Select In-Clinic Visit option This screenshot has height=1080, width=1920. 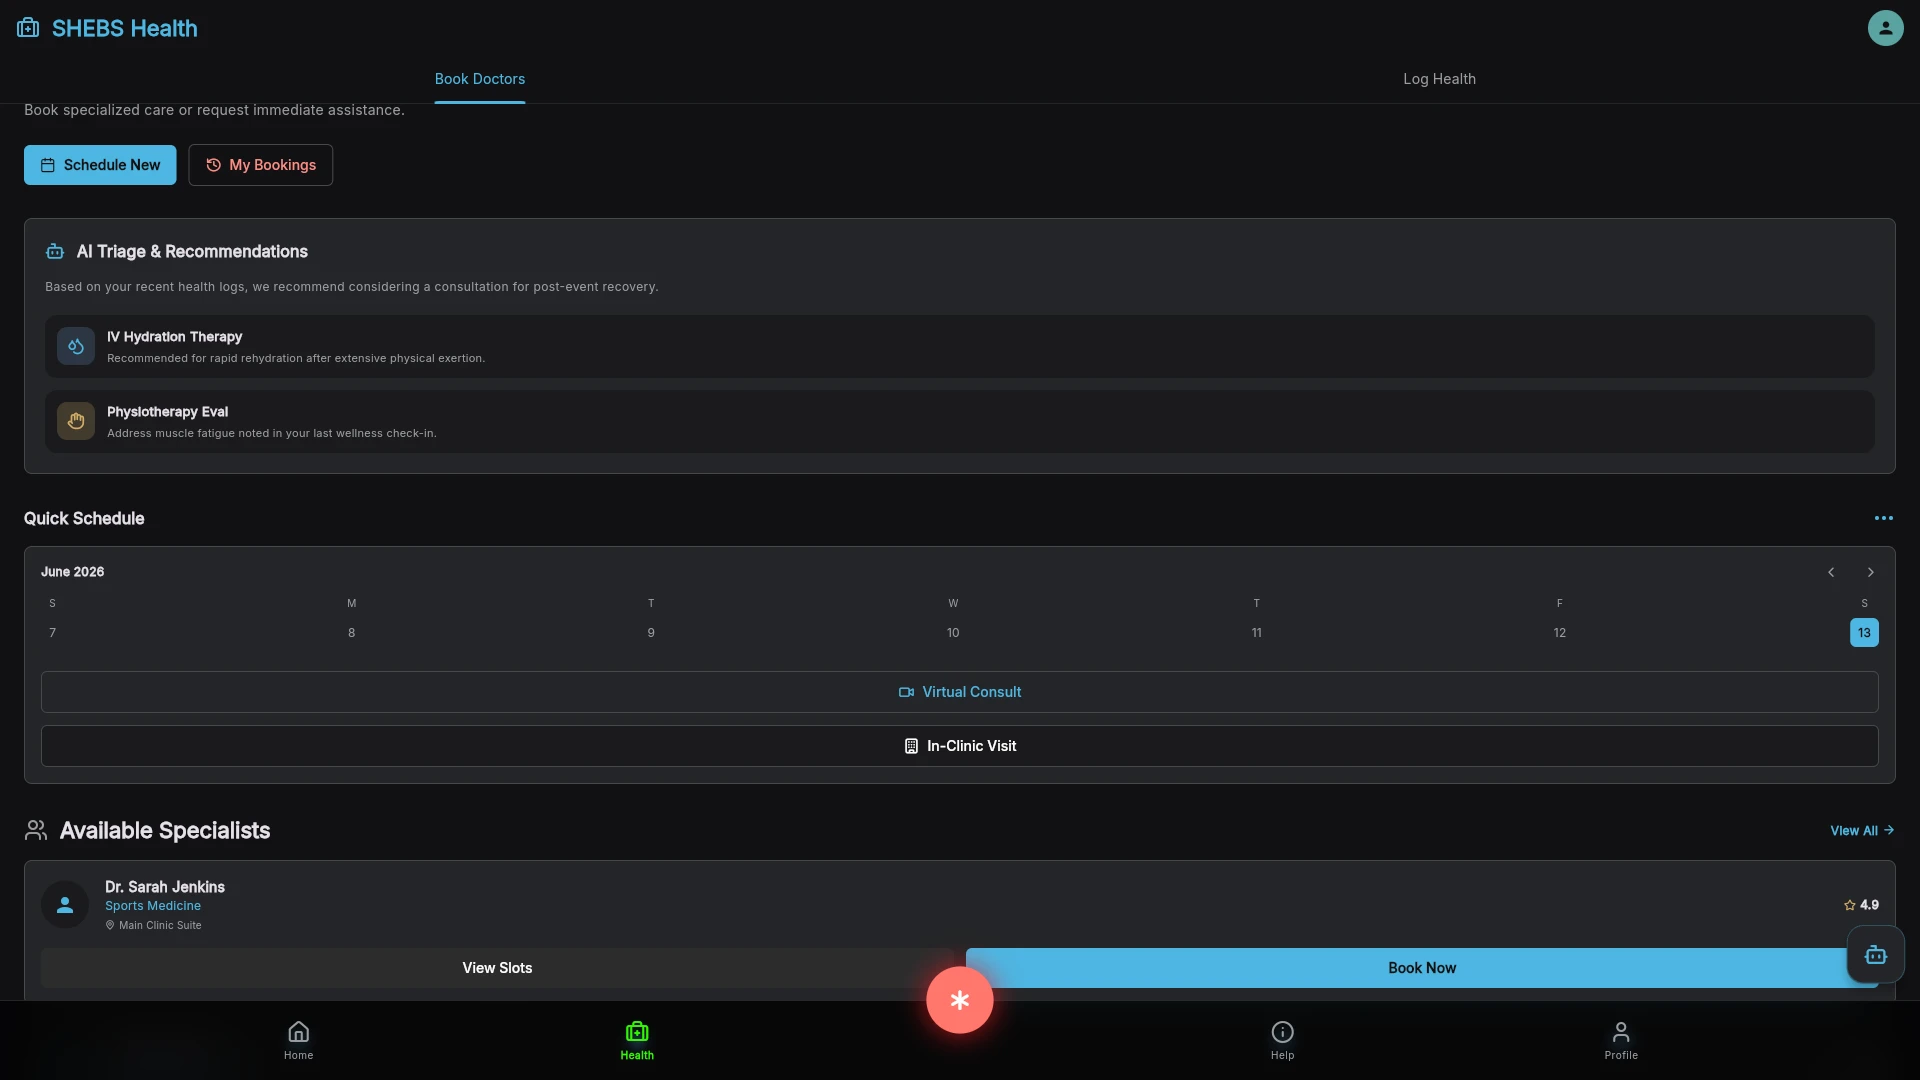tap(959, 746)
